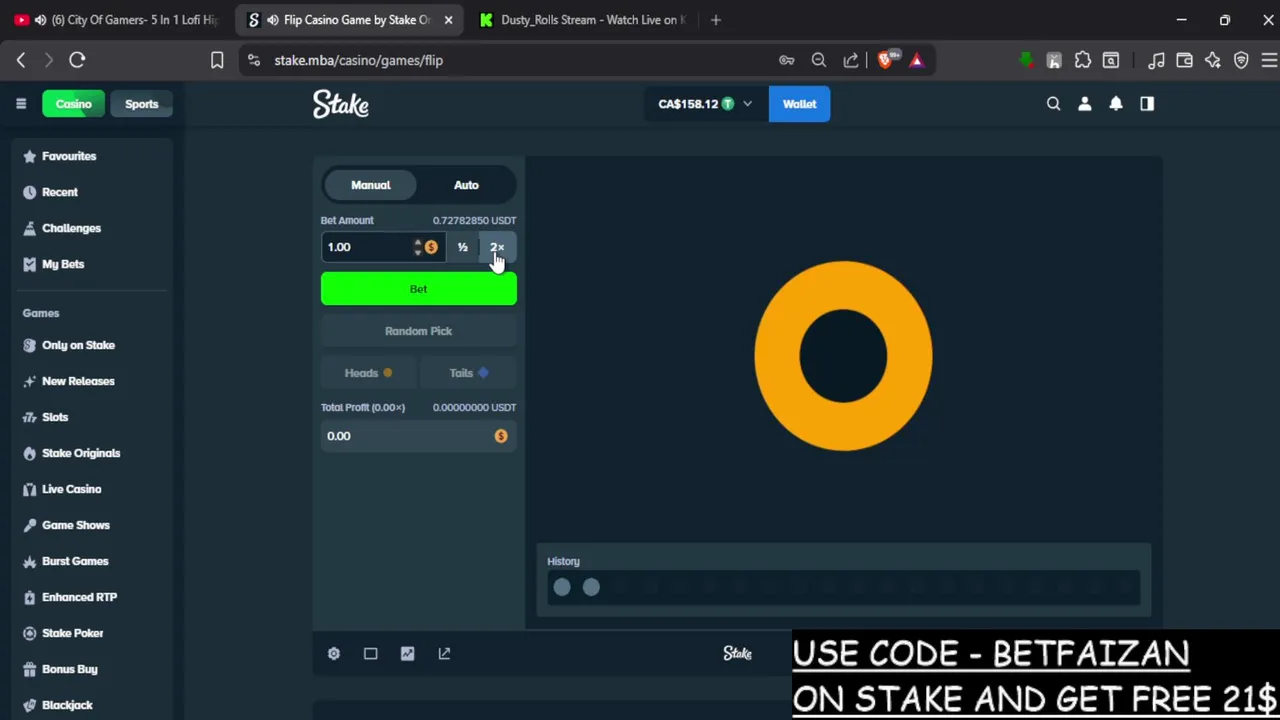This screenshot has width=1280, height=720.
Task: Enable theatre mode icon below game
Action: coord(371,654)
